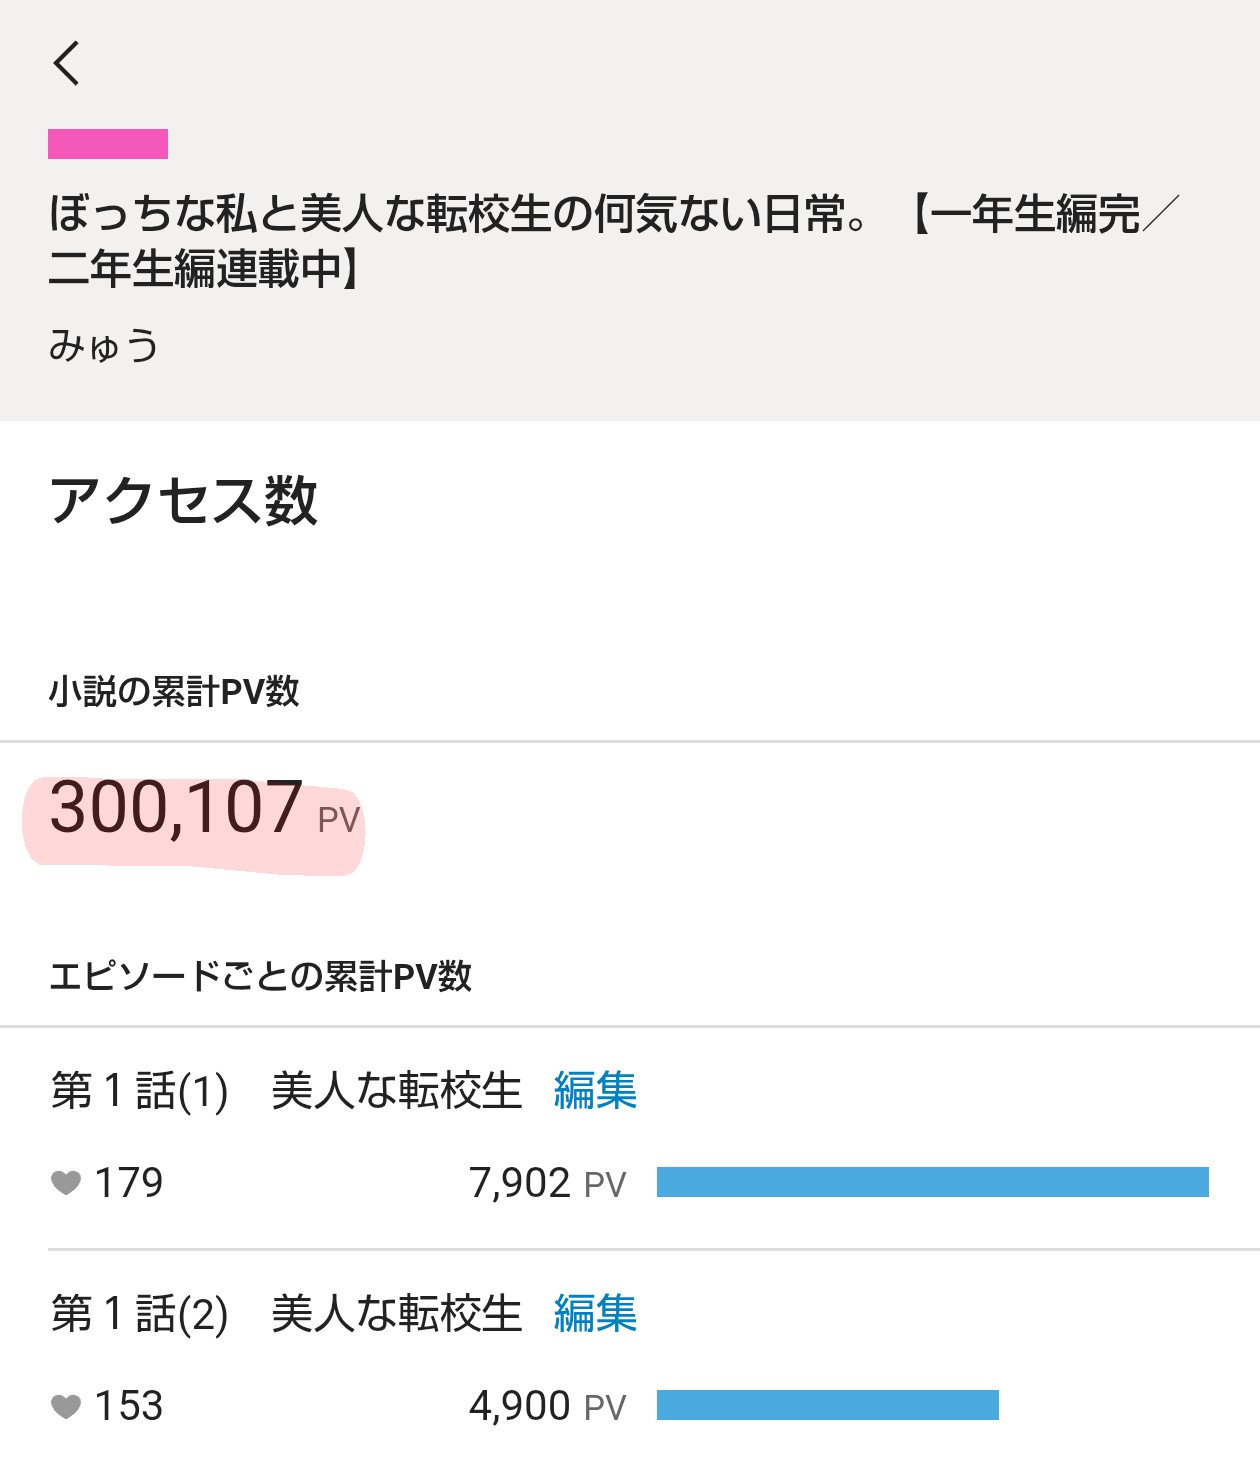This screenshot has width=1260, height=1461.
Task: Select the エピソードごとの累計PV数 section header
Action: (260, 976)
